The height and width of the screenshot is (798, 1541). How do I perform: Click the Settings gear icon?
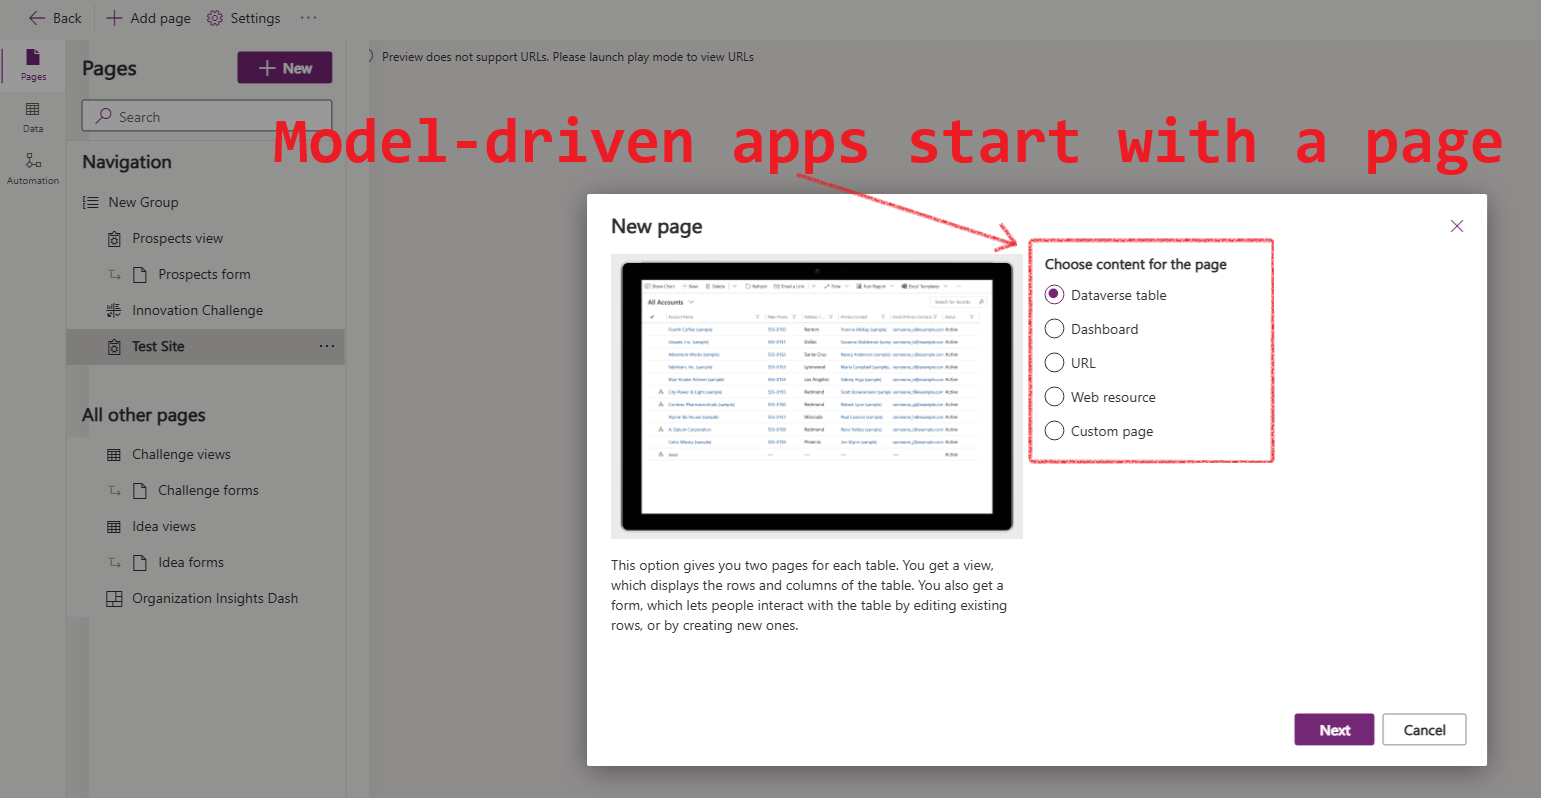pyautogui.click(x=215, y=18)
